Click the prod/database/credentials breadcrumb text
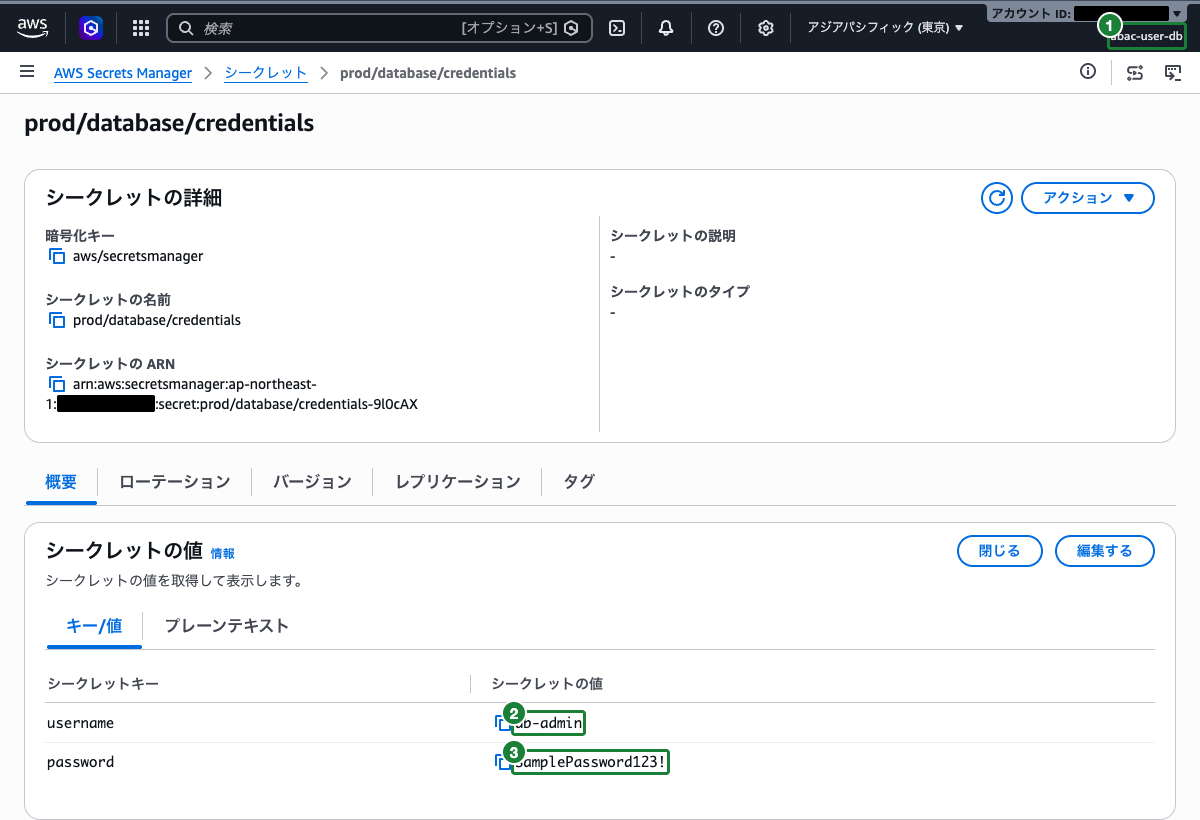The width and height of the screenshot is (1200, 820). click(428, 73)
